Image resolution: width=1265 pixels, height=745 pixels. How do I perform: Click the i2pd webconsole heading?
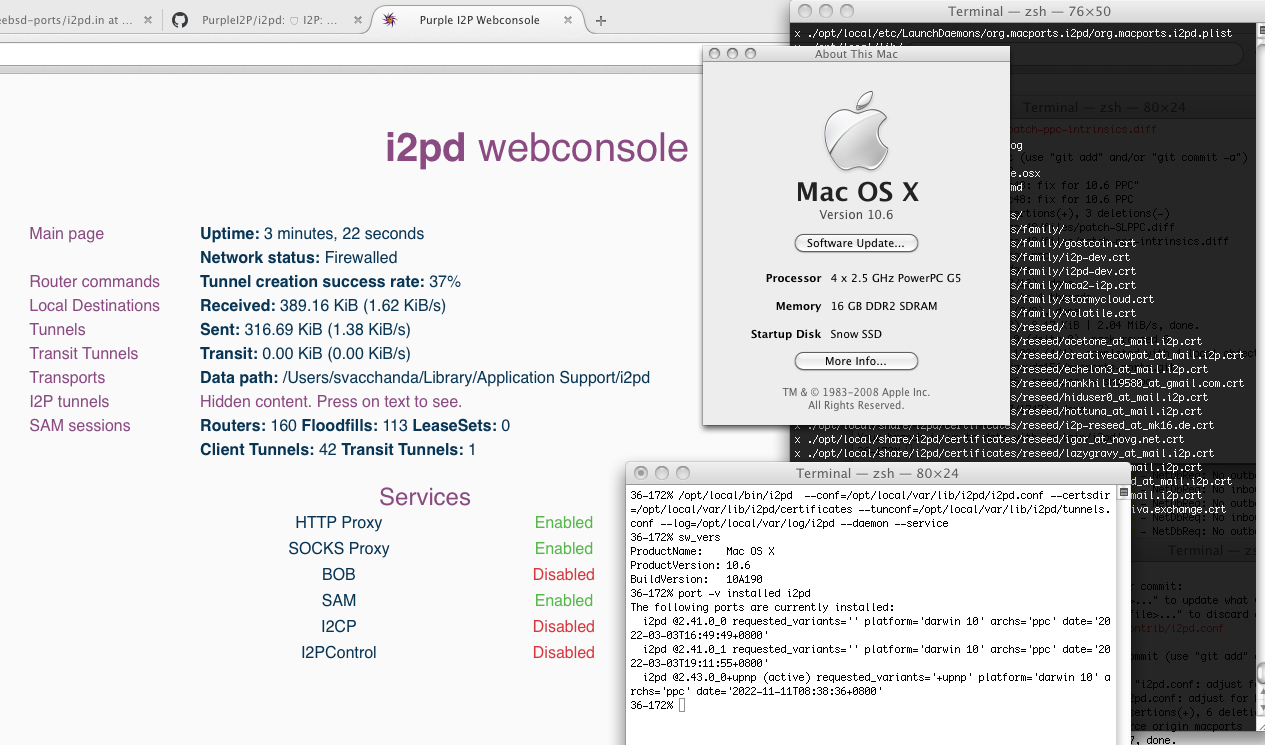click(x=537, y=148)
